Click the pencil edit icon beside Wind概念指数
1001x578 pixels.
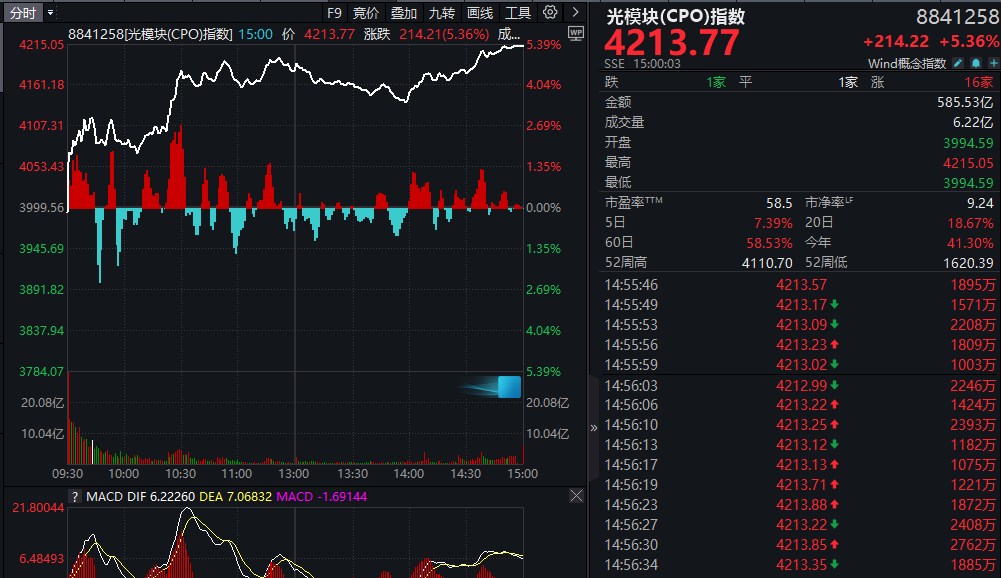[x=957, y=63]
